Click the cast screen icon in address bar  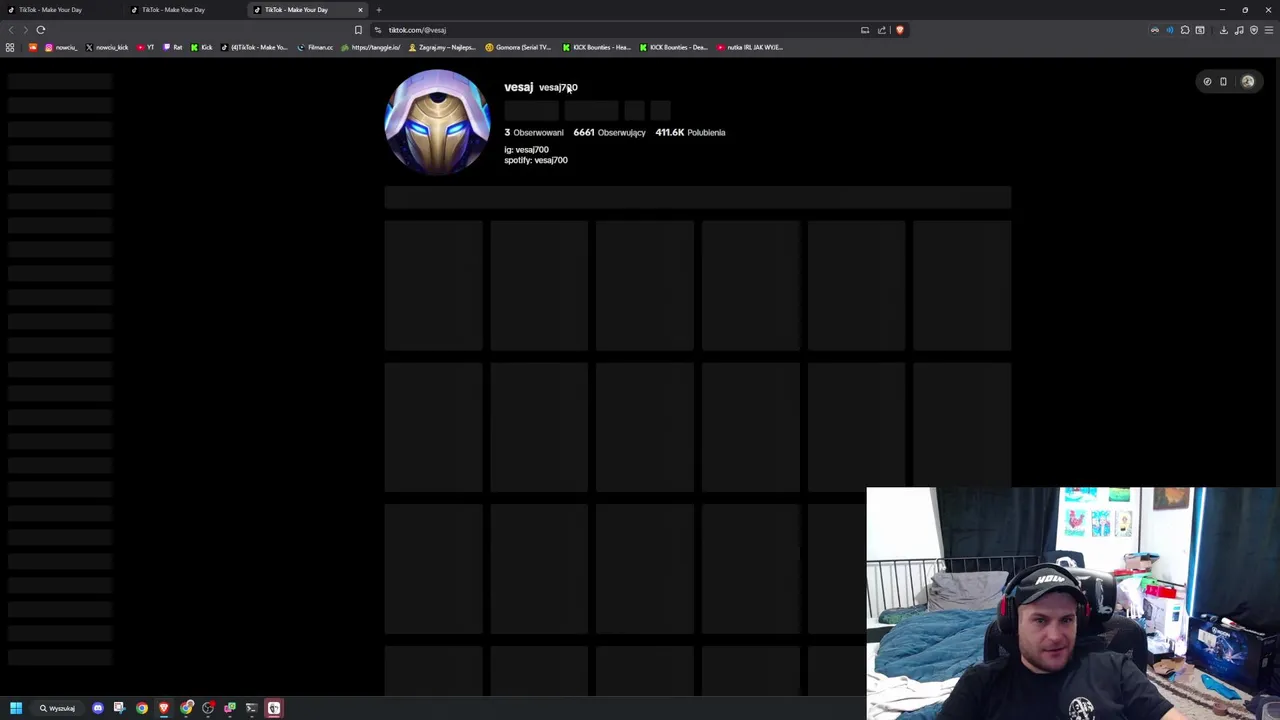pyautogui.click(x=865, y=30)
